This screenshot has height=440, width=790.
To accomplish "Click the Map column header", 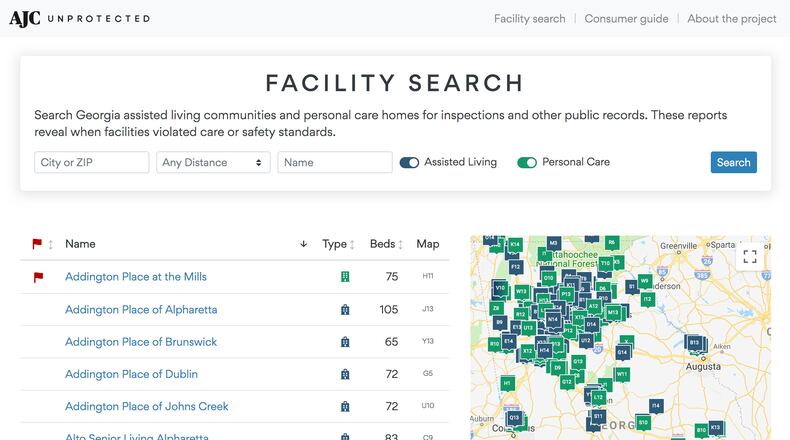I will [428, 244].
